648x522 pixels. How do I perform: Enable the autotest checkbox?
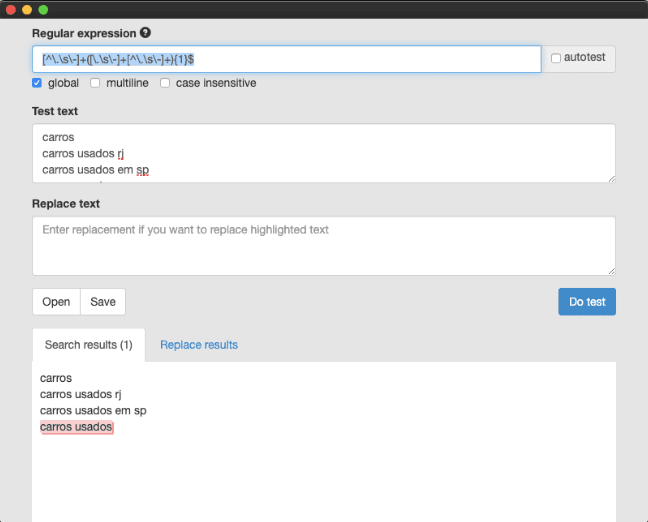(556, 59)
